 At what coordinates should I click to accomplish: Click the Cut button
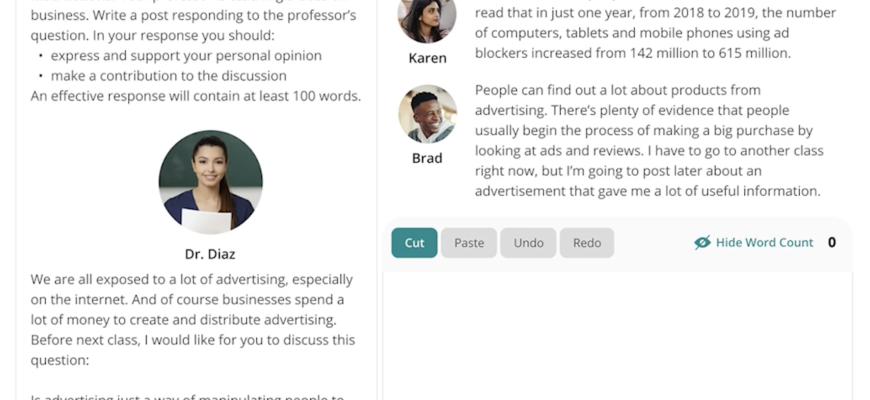click(x=414, y=243)
